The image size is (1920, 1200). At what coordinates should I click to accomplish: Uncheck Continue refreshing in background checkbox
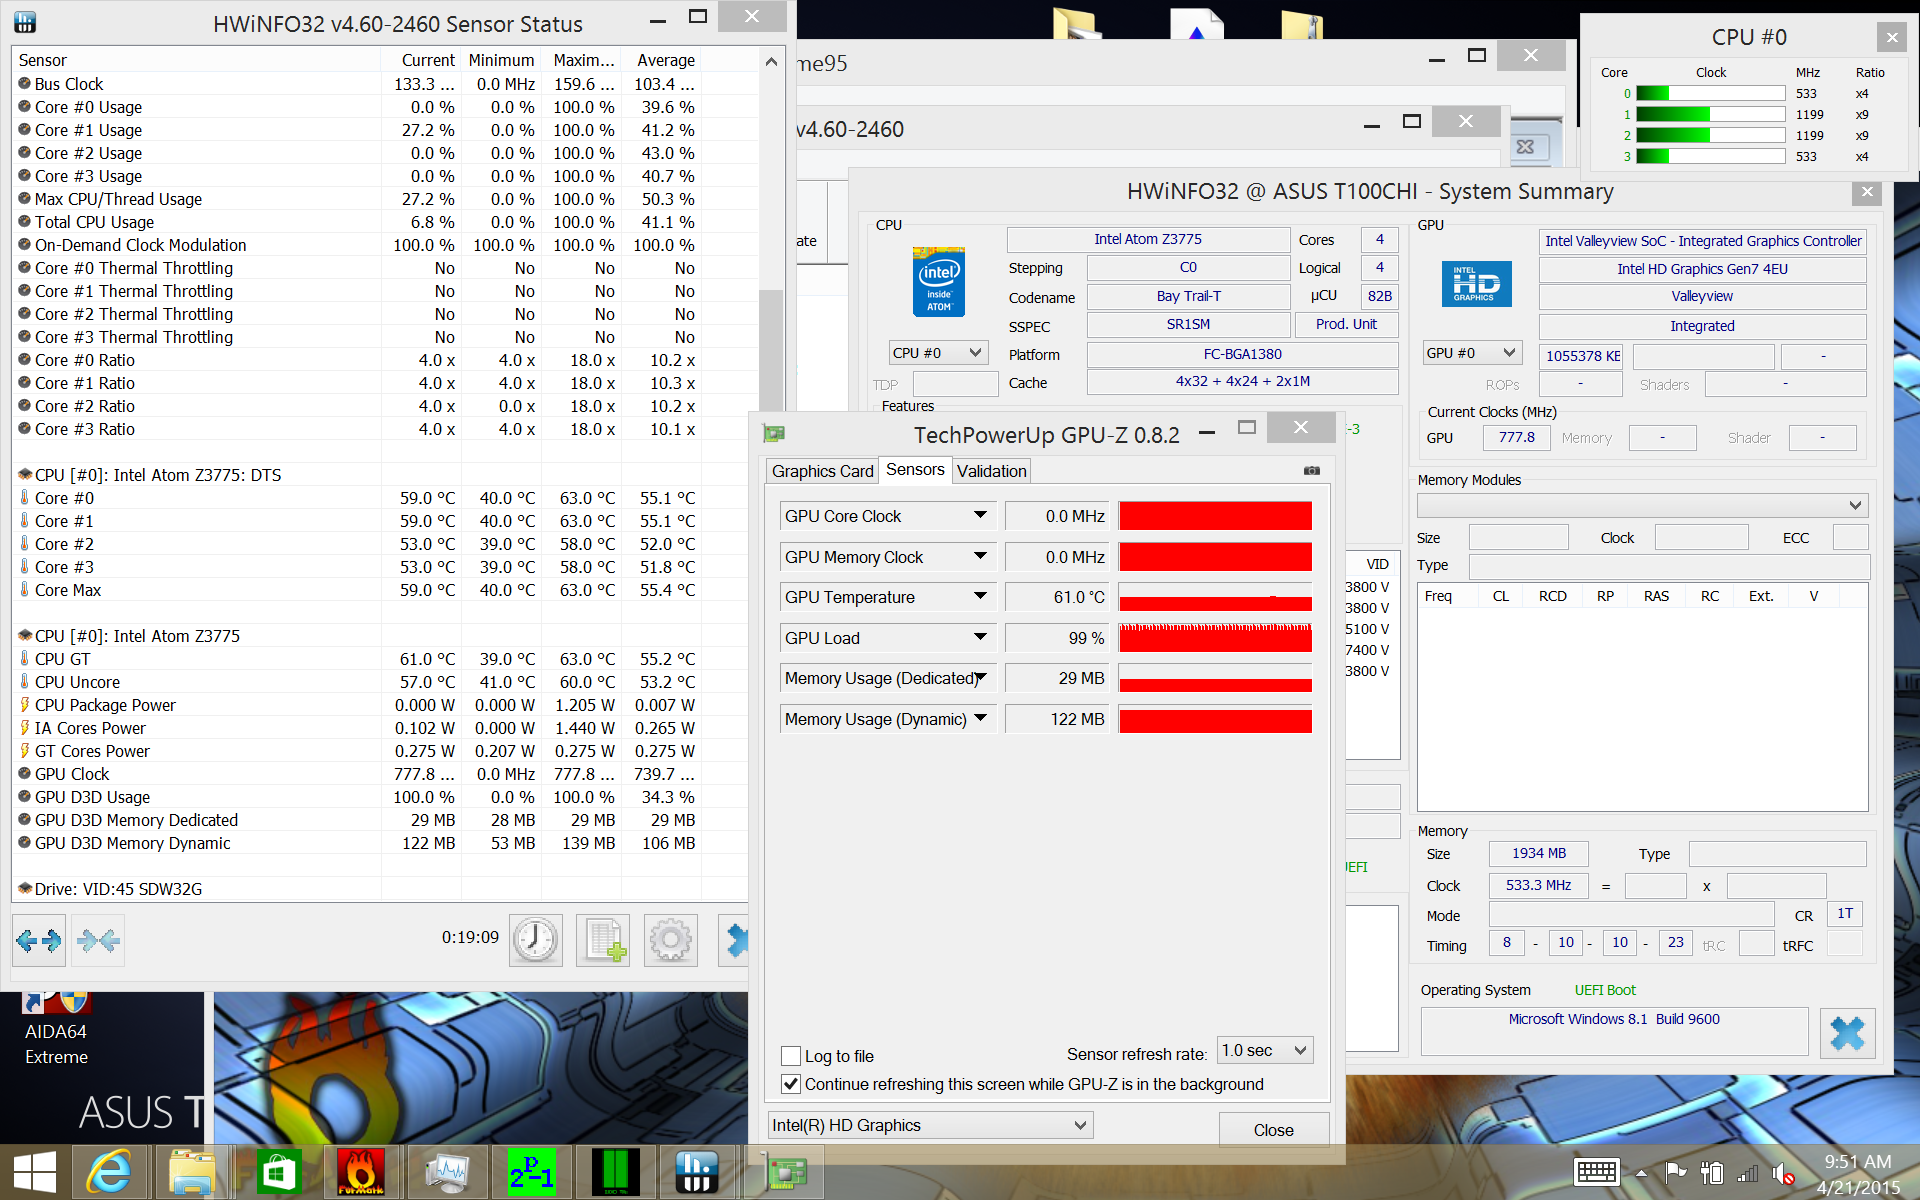pyautogui.click(x=791, y=1084)
